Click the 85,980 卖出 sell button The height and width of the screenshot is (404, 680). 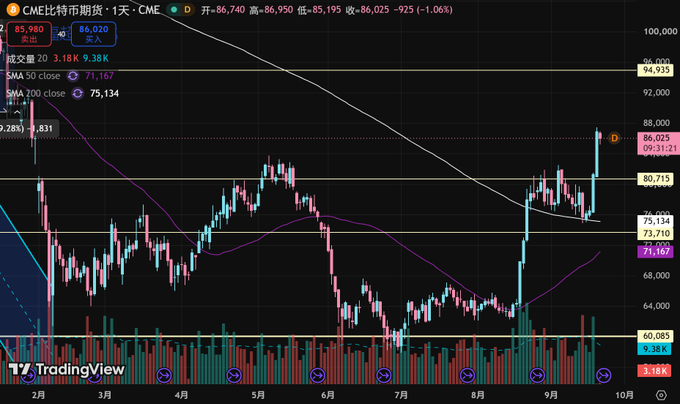[29, 34]
